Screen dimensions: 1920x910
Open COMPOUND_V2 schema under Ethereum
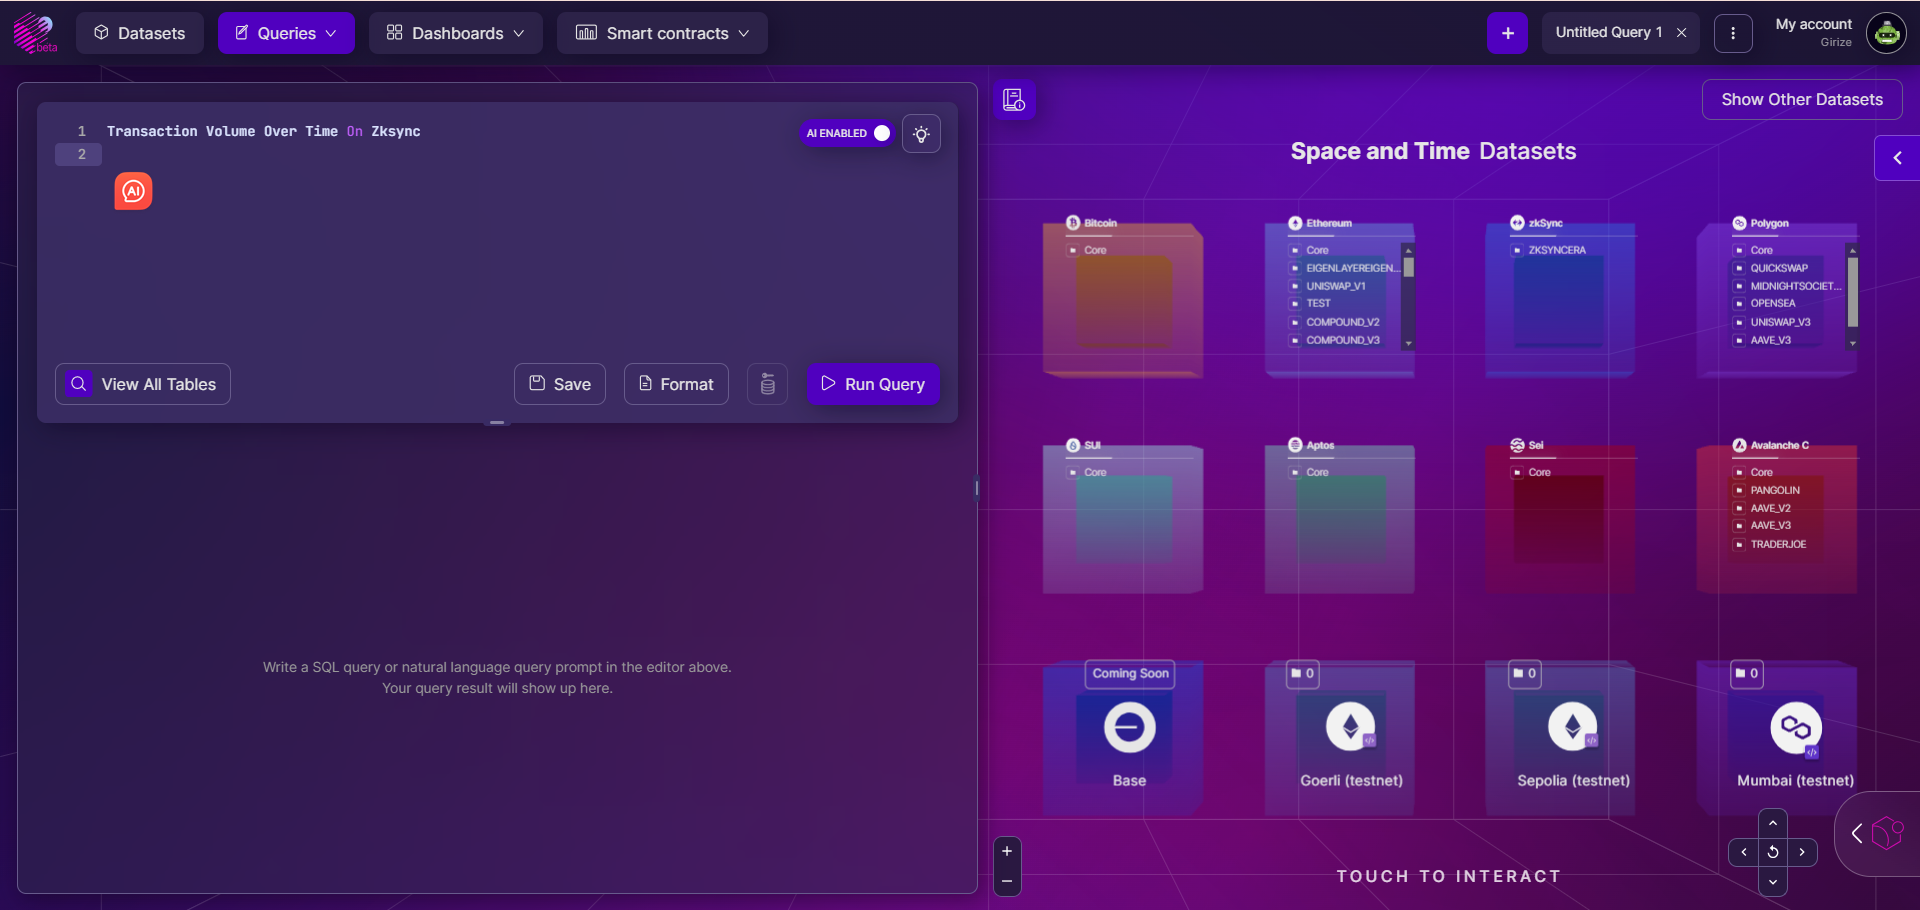(1335, 322)
